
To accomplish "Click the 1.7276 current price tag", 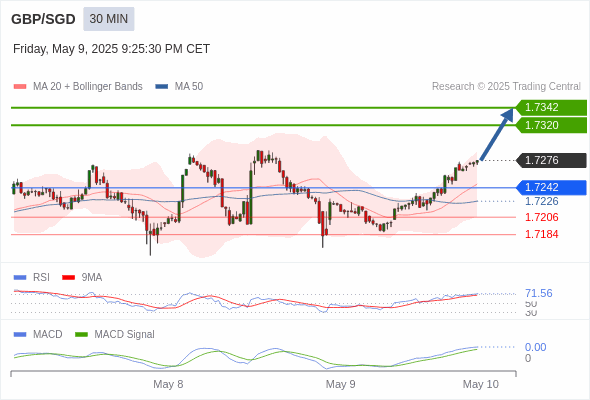I will pyautogui.click(x=551, y=160).
